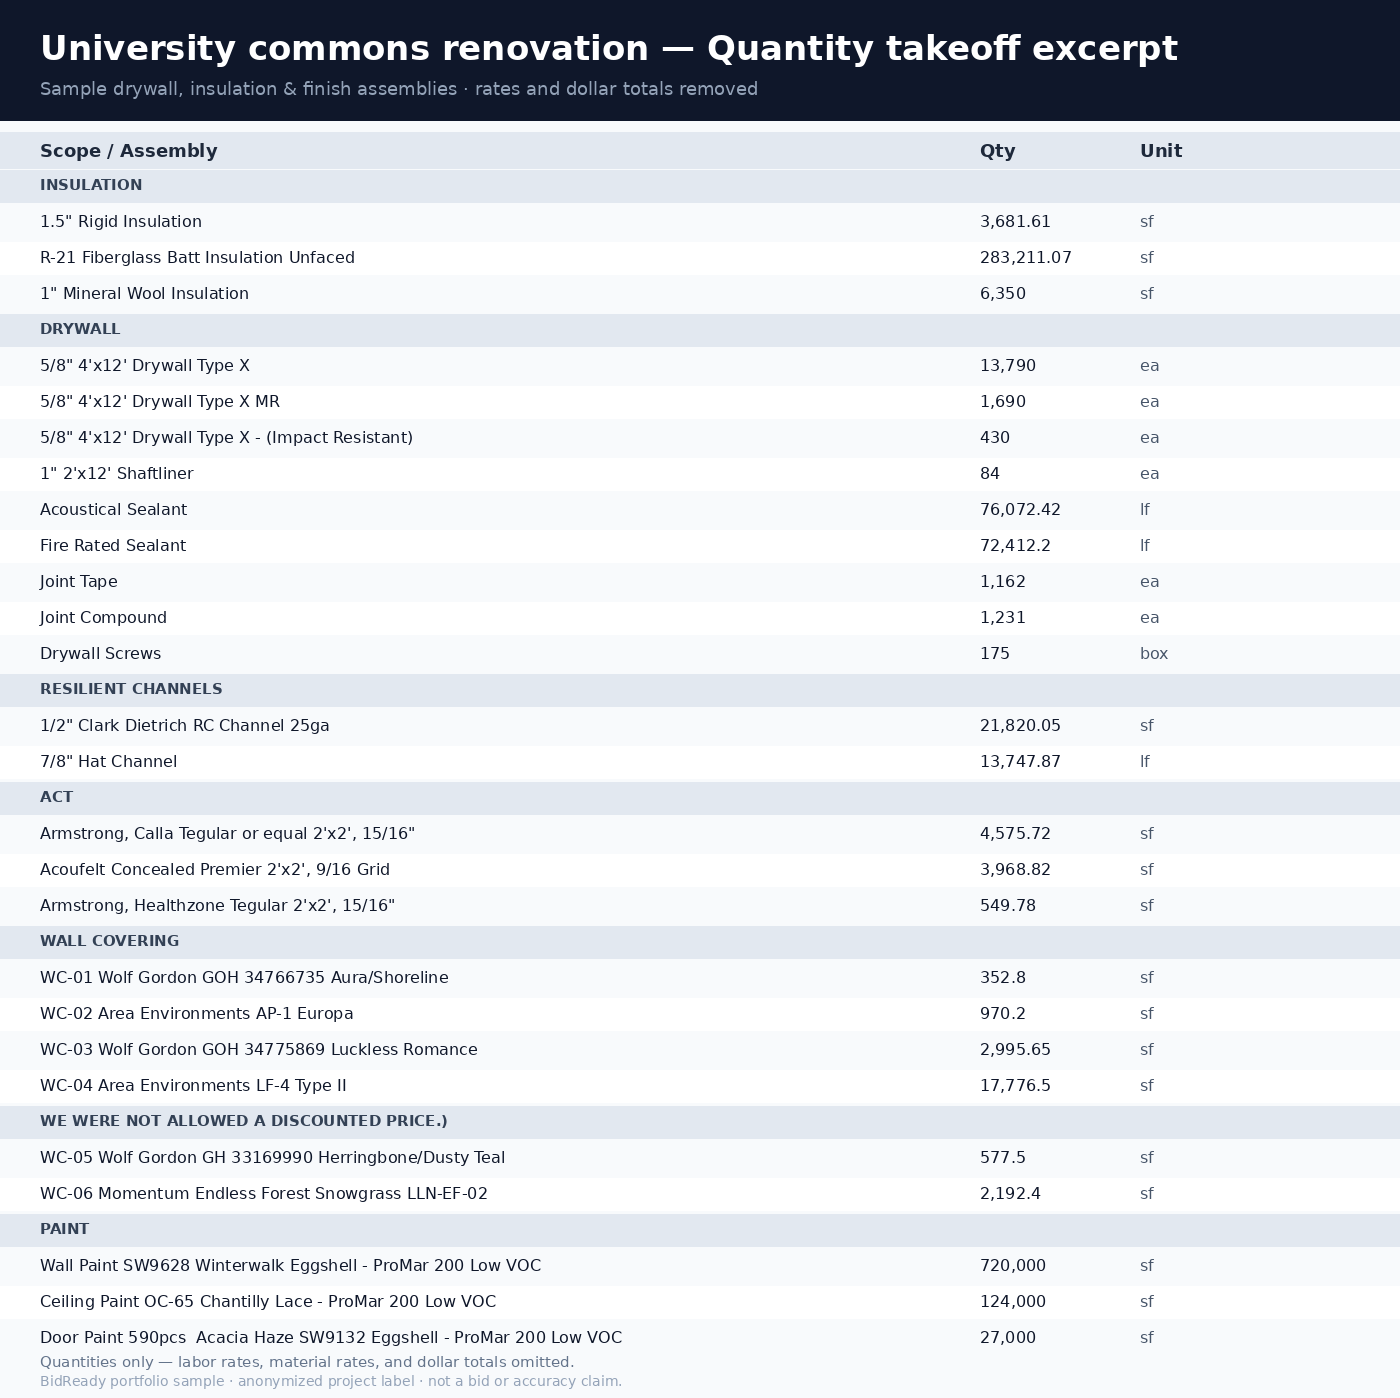Select the WC-01 Wolf Gordon Aura/Shoreline row
The width and height of the screenshot is (1400, 1398).
[700, 978]
